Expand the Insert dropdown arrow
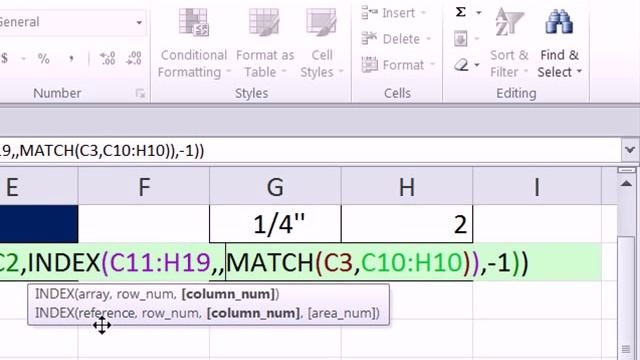 tap(423, 13)
